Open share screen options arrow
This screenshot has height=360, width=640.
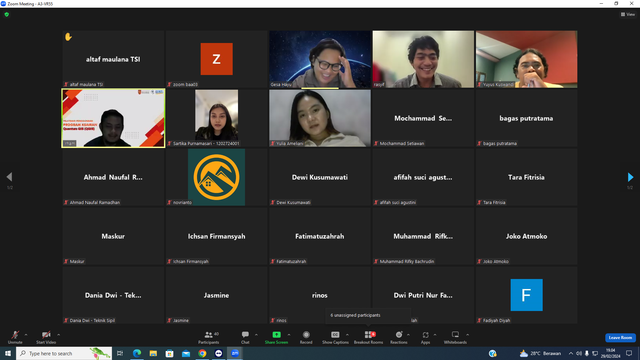(289, 335)
